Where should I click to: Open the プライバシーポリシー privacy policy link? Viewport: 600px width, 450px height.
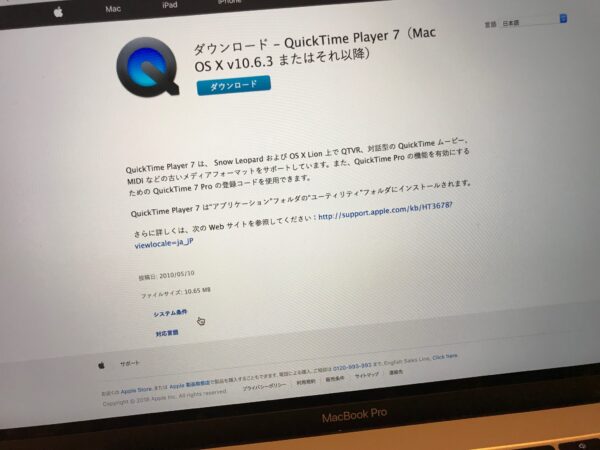coord(264,386)
